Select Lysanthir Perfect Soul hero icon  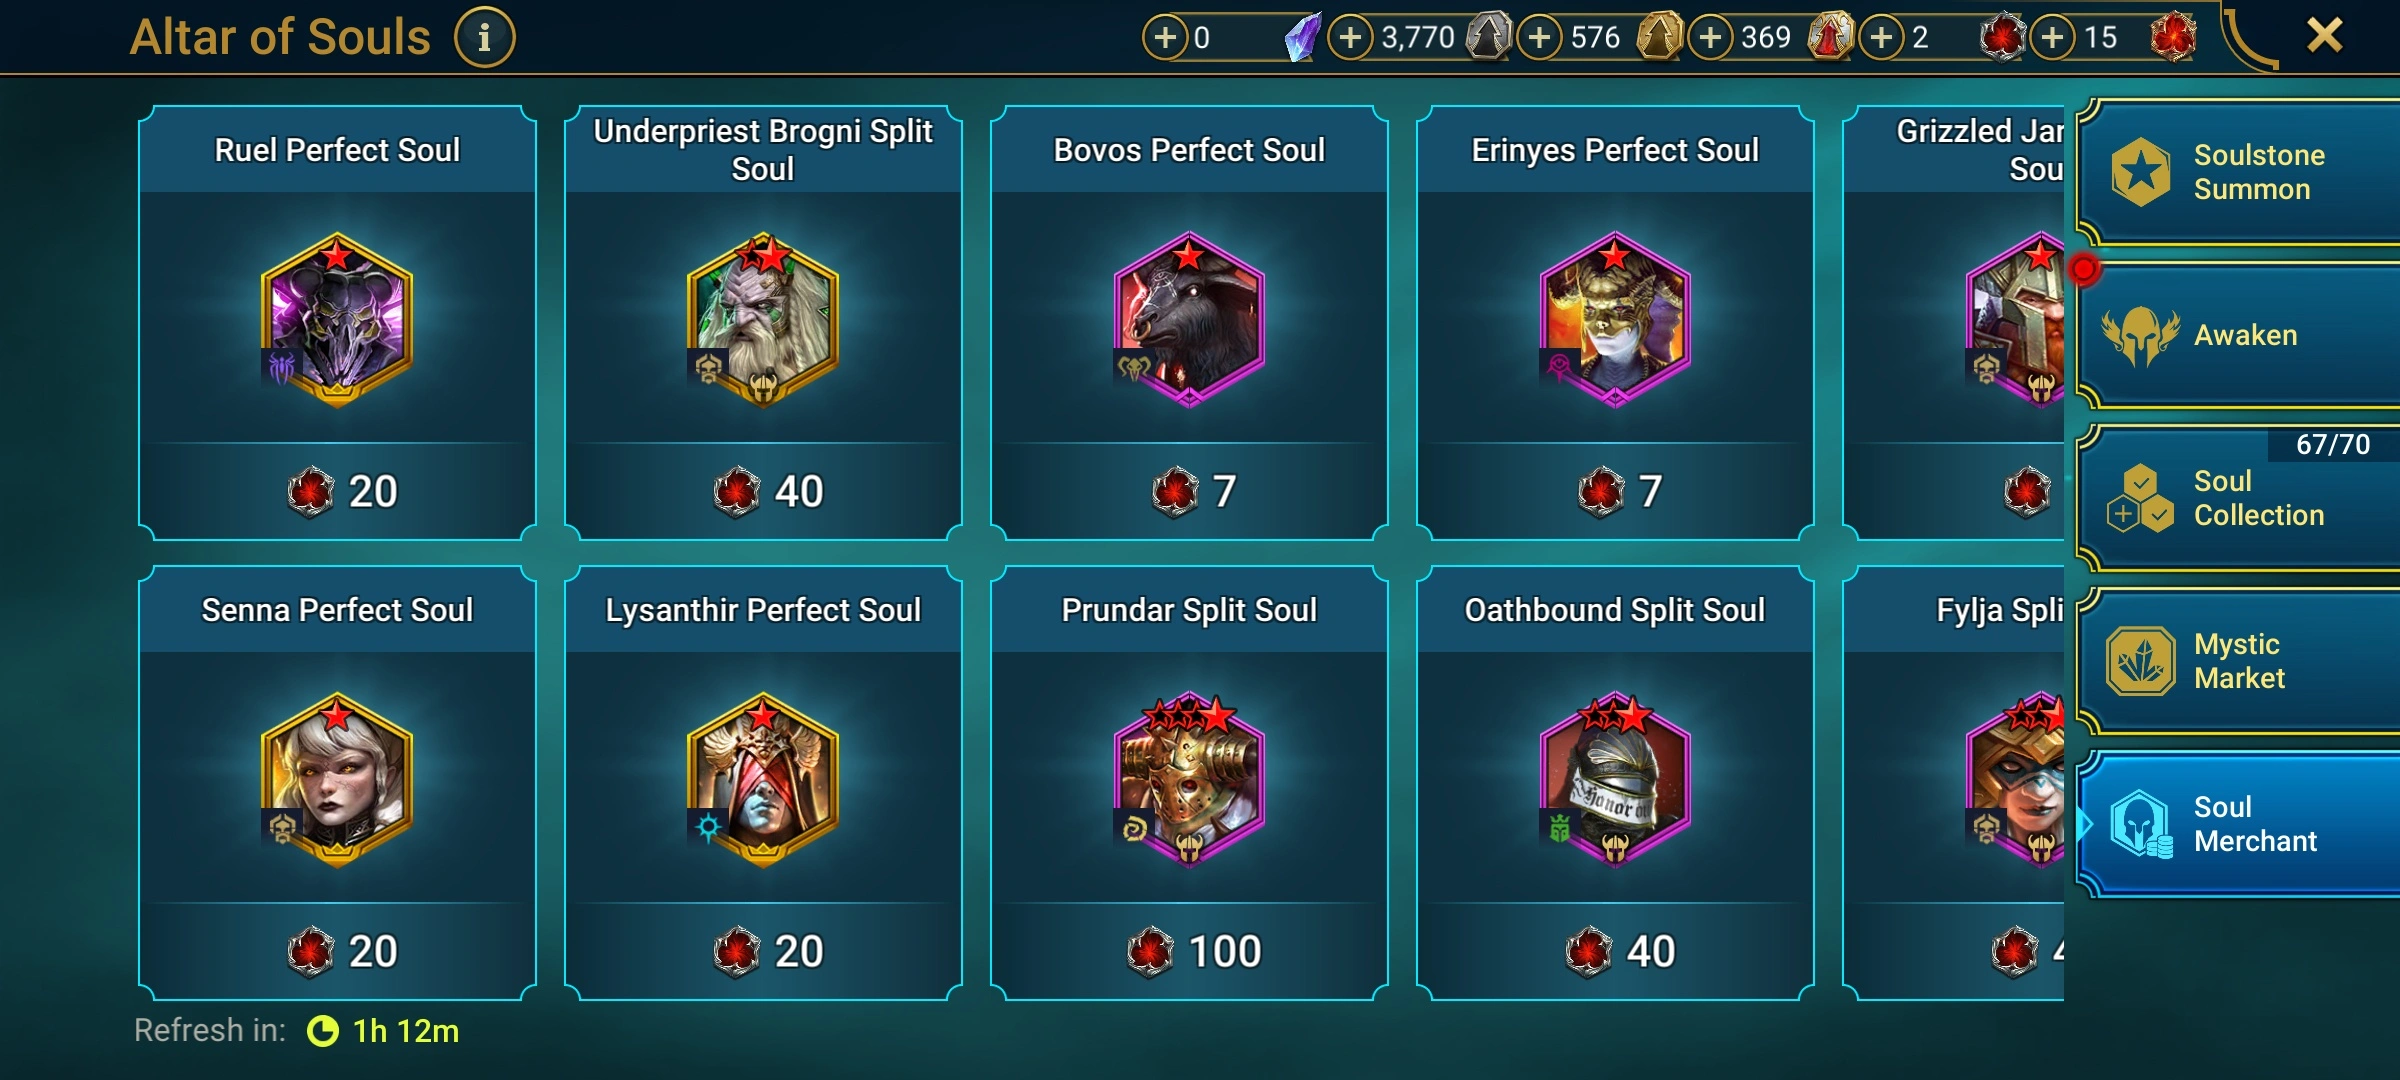[x=763, y=780]
